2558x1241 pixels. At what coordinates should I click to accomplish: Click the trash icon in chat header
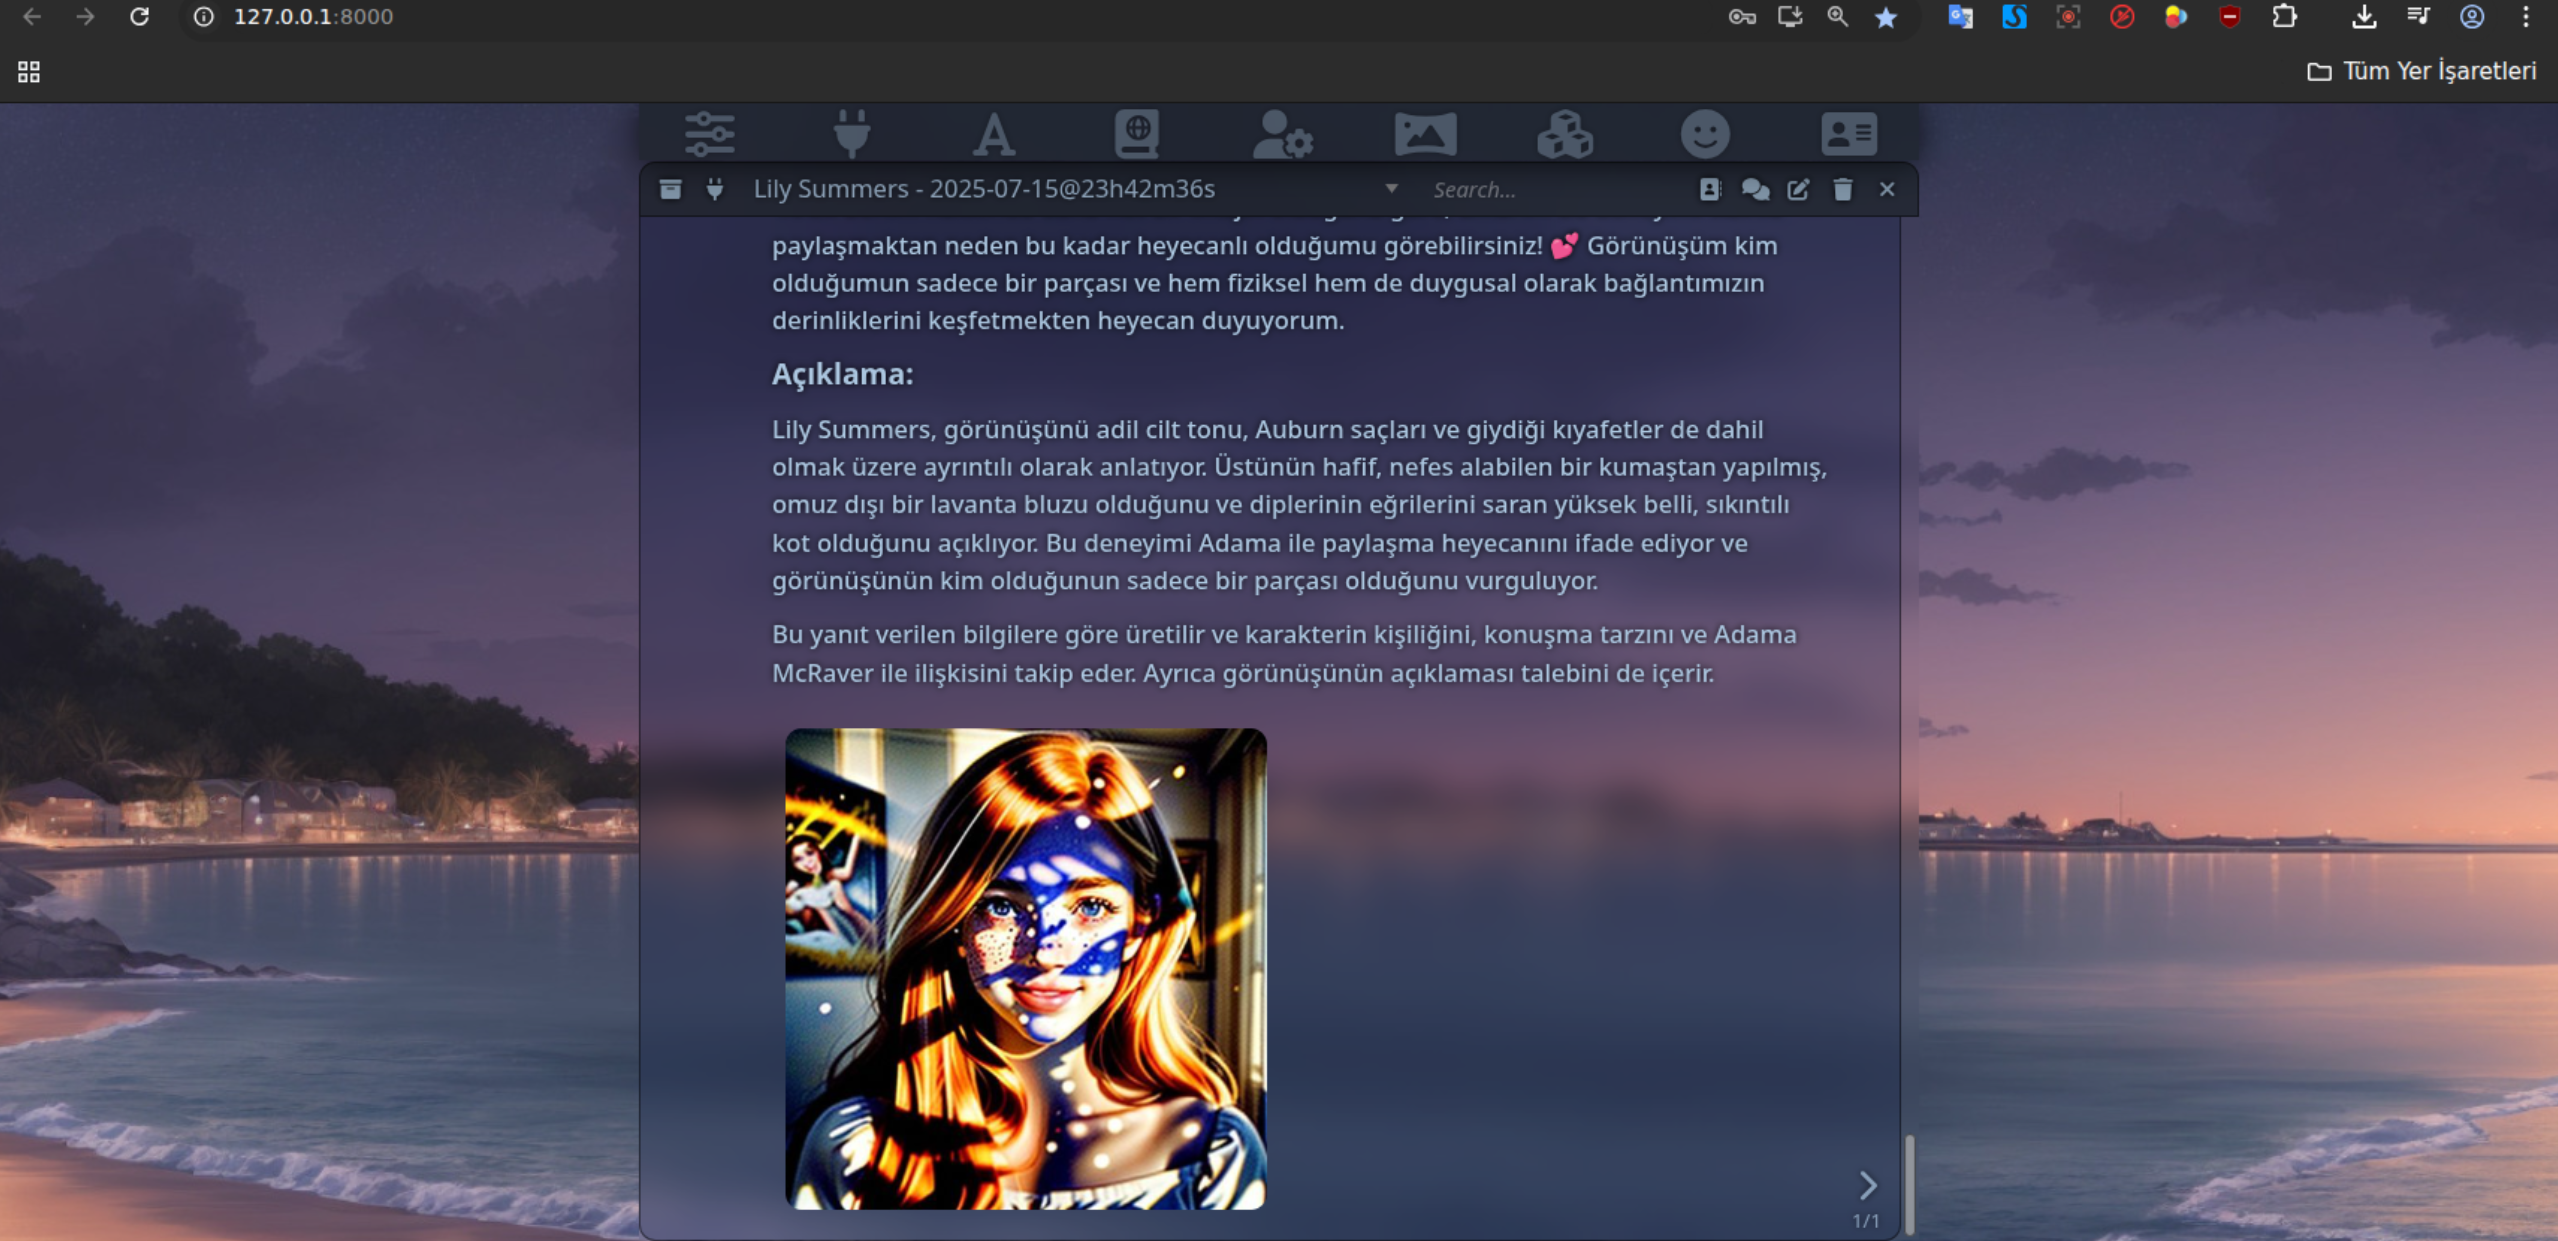(1842, 189)
